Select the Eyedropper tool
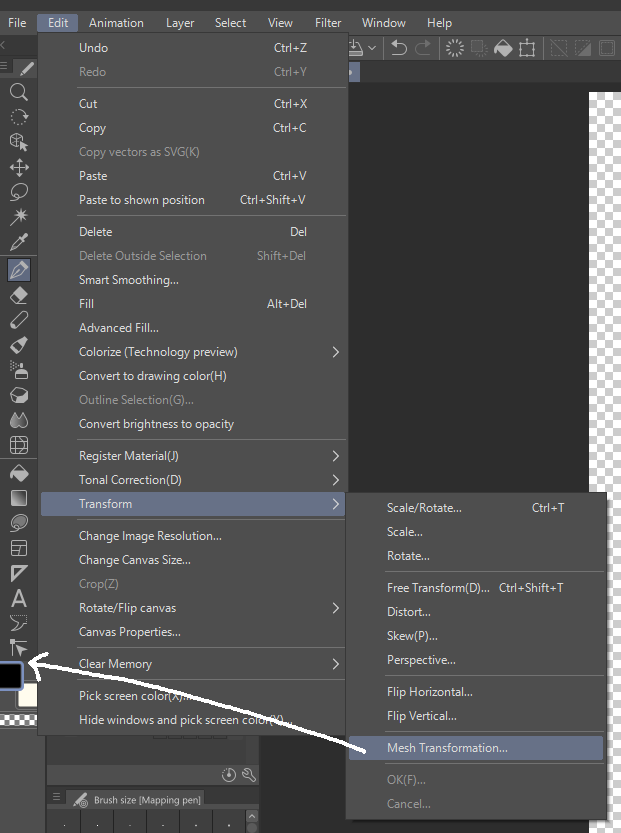The height and width of the screenshot is (833, 621). pyautogui.click(x=19, y=242)
